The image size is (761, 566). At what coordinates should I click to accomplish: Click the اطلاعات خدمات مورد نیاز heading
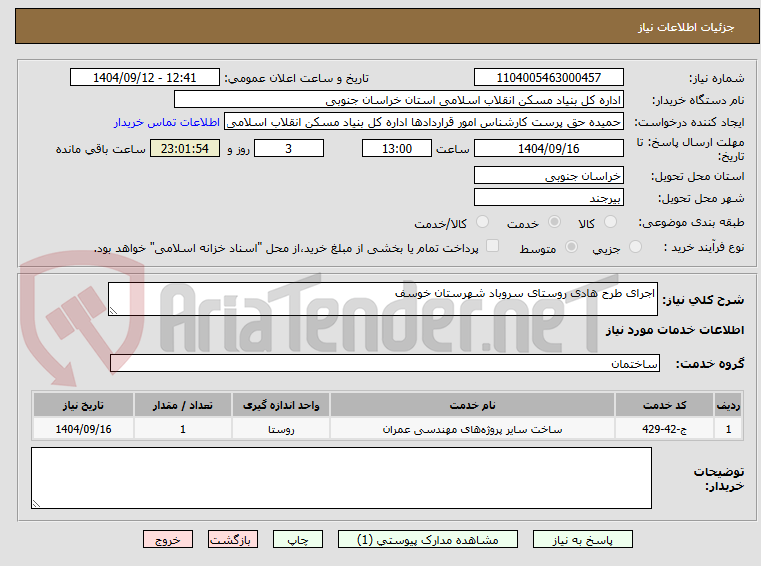pyautogui.click(x=675, y=330)
